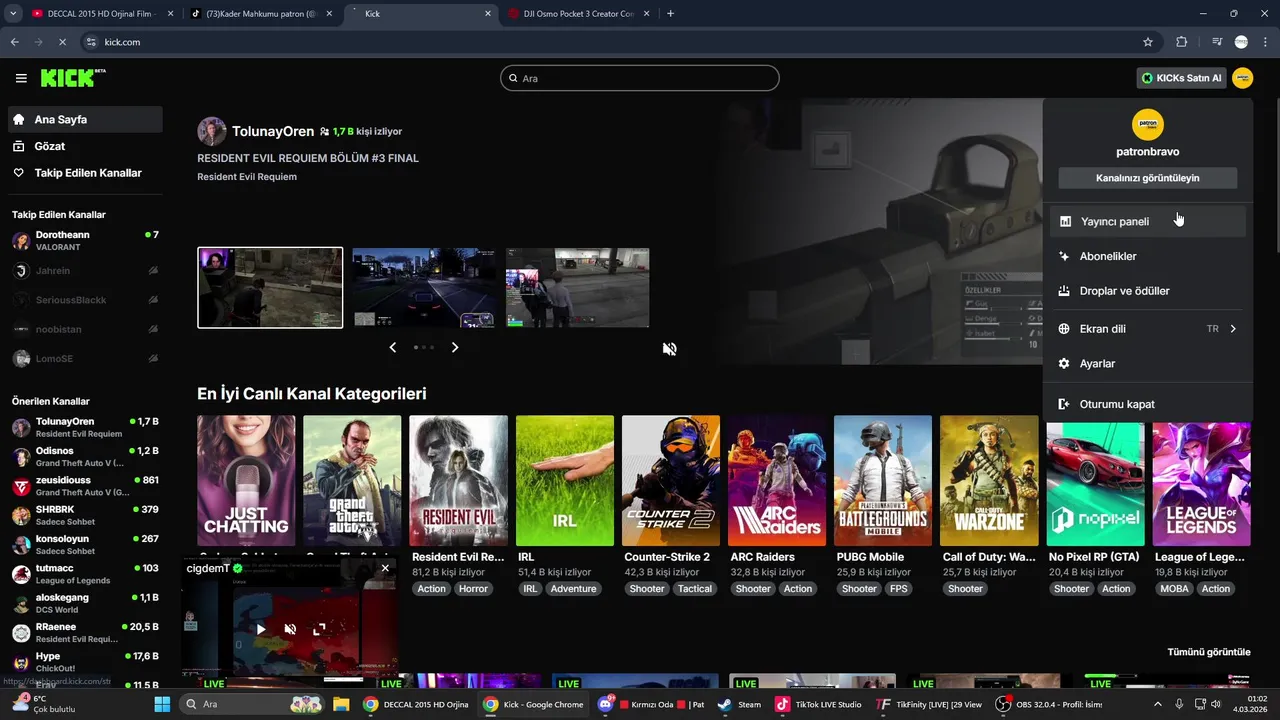Focus the Ara search field
This screenshot has width=1280, height=720.
click(640, 78)
